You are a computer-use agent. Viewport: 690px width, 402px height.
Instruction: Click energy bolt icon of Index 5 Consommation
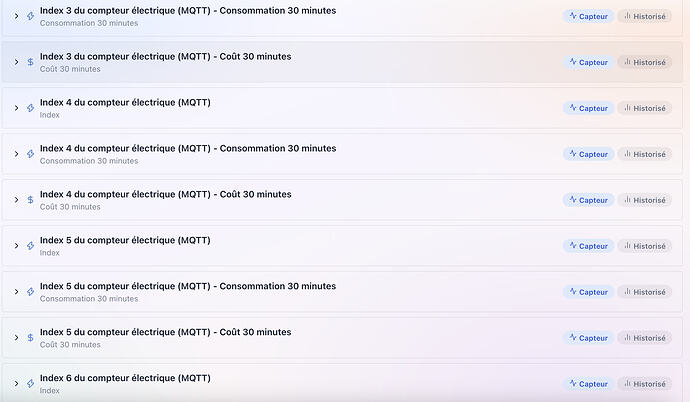pyautogui.click(x=30, y=292)
